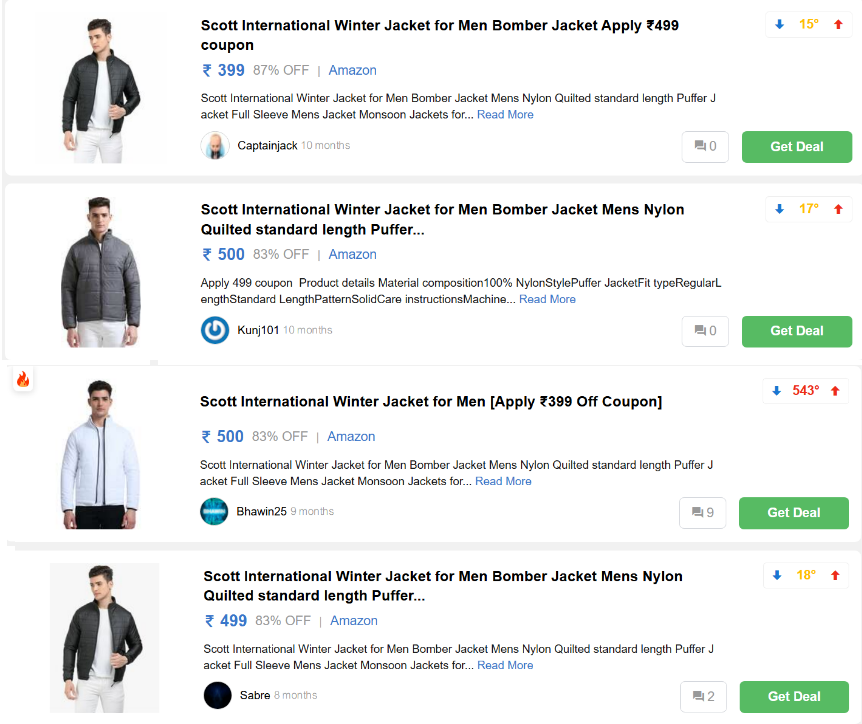The image size is (862, 724).
Task: Expand Read More on Kunj101's deal description
Action: point(547,299)
